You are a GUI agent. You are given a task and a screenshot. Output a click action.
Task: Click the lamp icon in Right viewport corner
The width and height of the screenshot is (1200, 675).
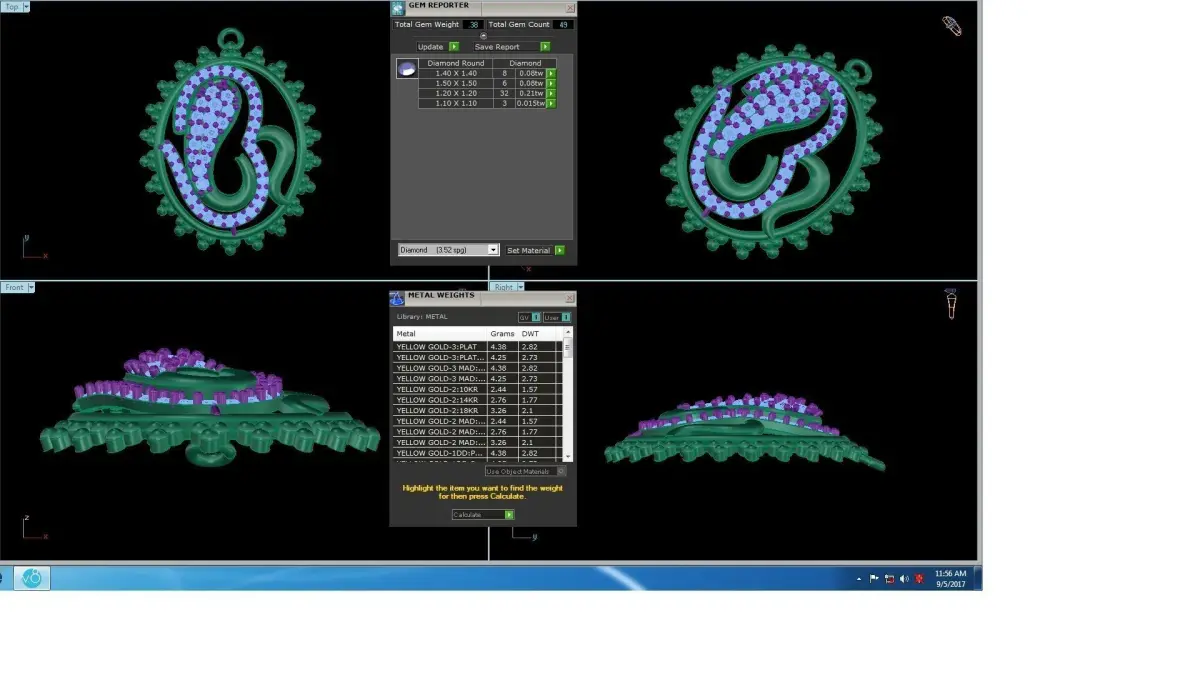coord(952,303)
